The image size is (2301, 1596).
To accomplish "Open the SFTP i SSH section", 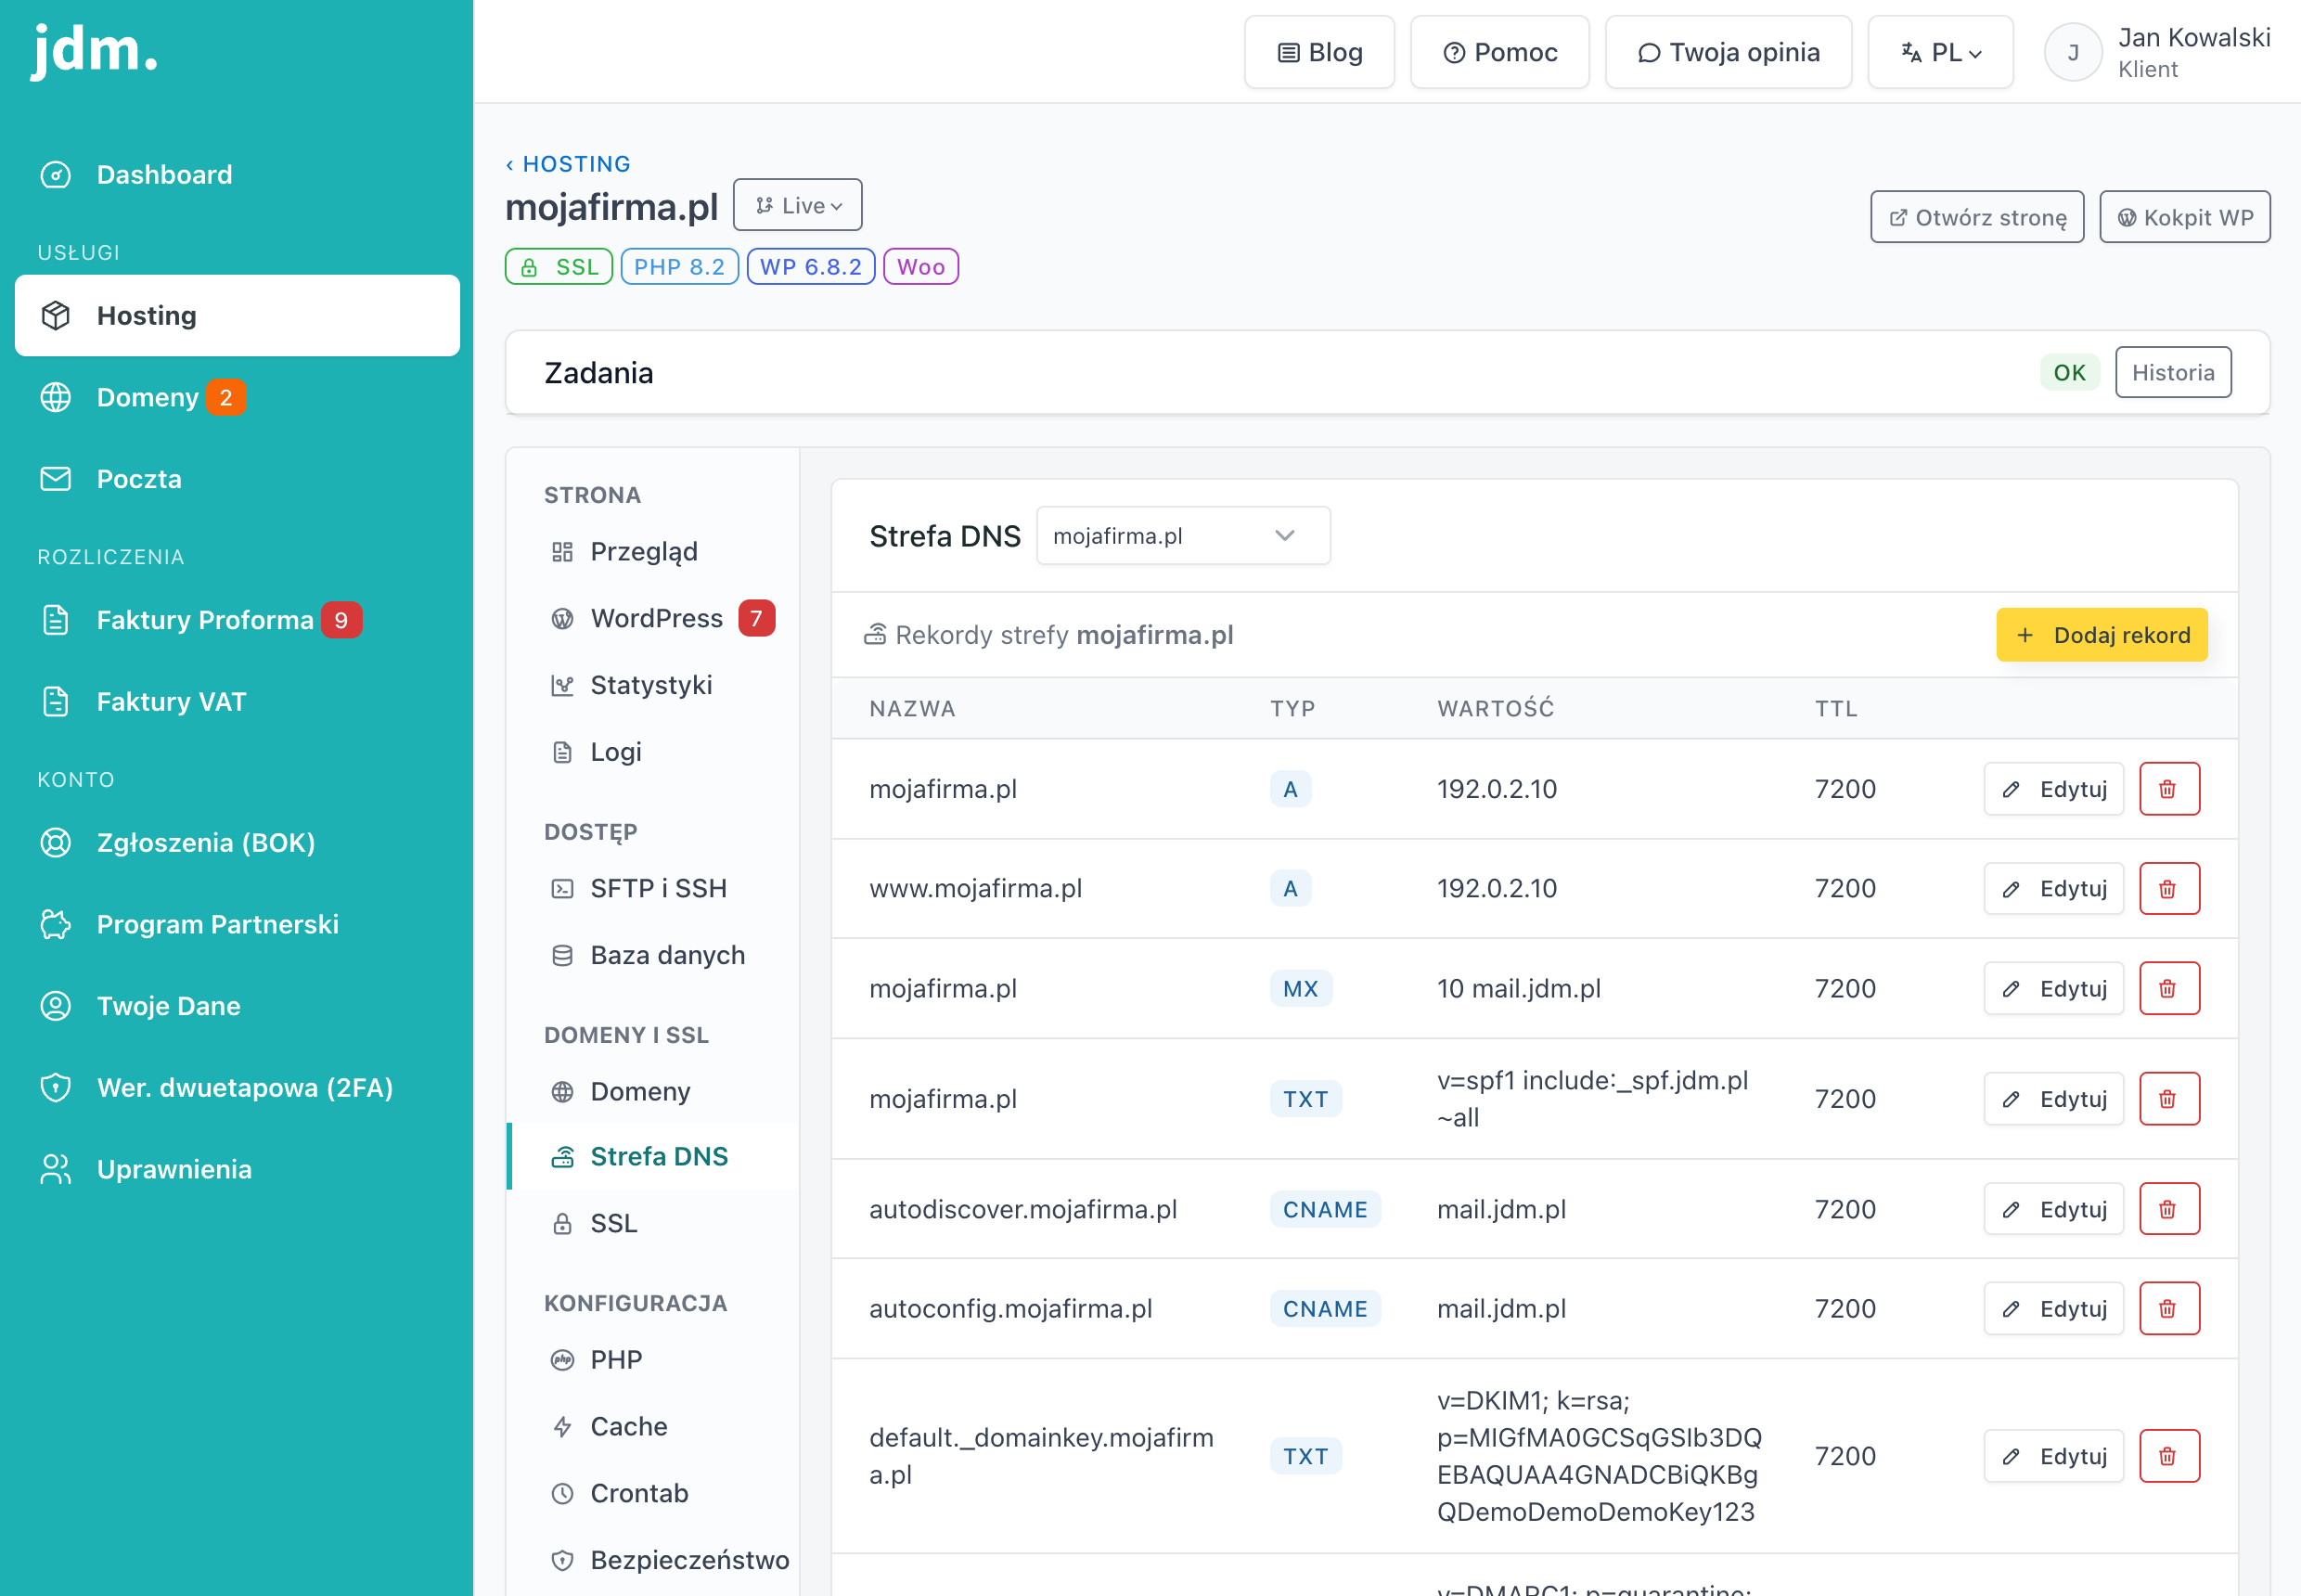I will click(654, 888).
